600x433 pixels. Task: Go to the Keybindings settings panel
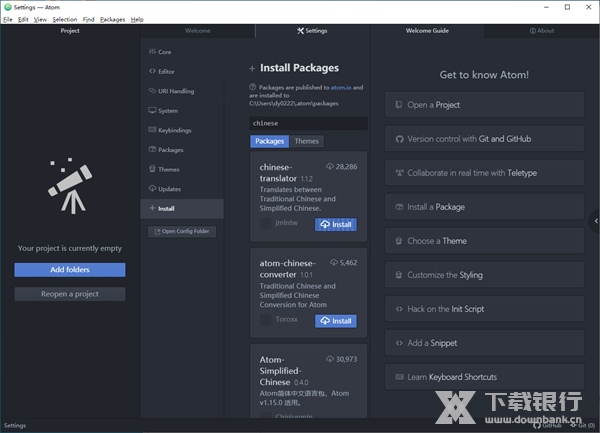coord(174,130)
